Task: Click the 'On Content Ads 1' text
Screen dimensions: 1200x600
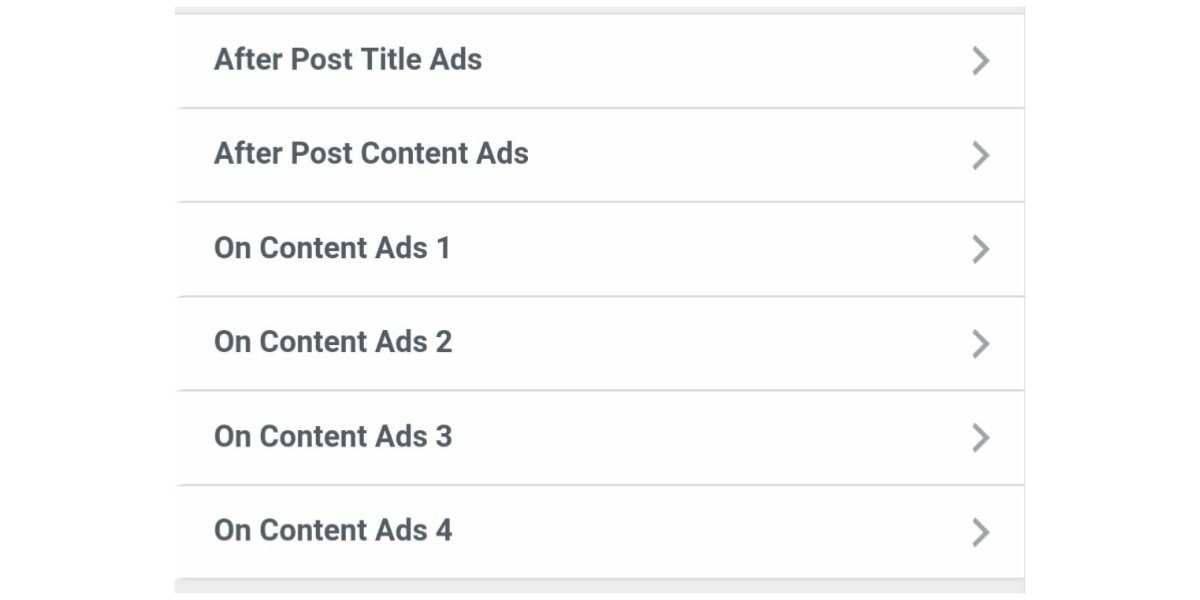Action: point(332,248)
